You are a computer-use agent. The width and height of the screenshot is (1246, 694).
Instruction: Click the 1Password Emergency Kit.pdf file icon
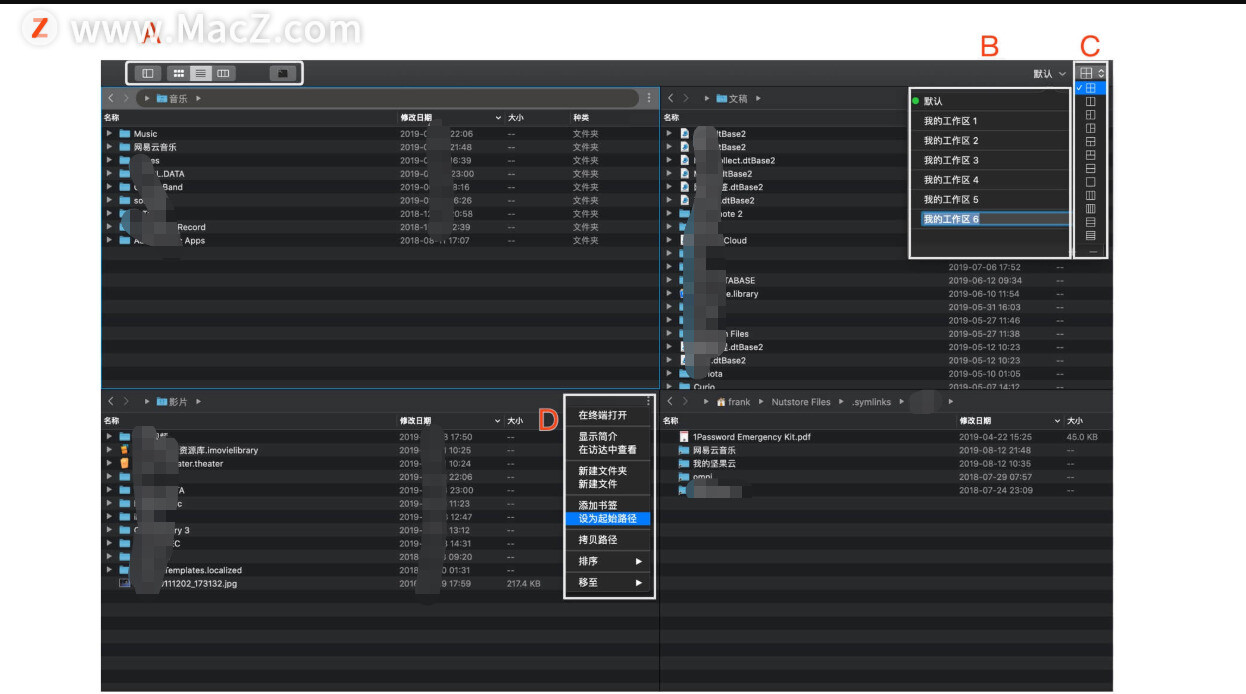tap(684, 436)
